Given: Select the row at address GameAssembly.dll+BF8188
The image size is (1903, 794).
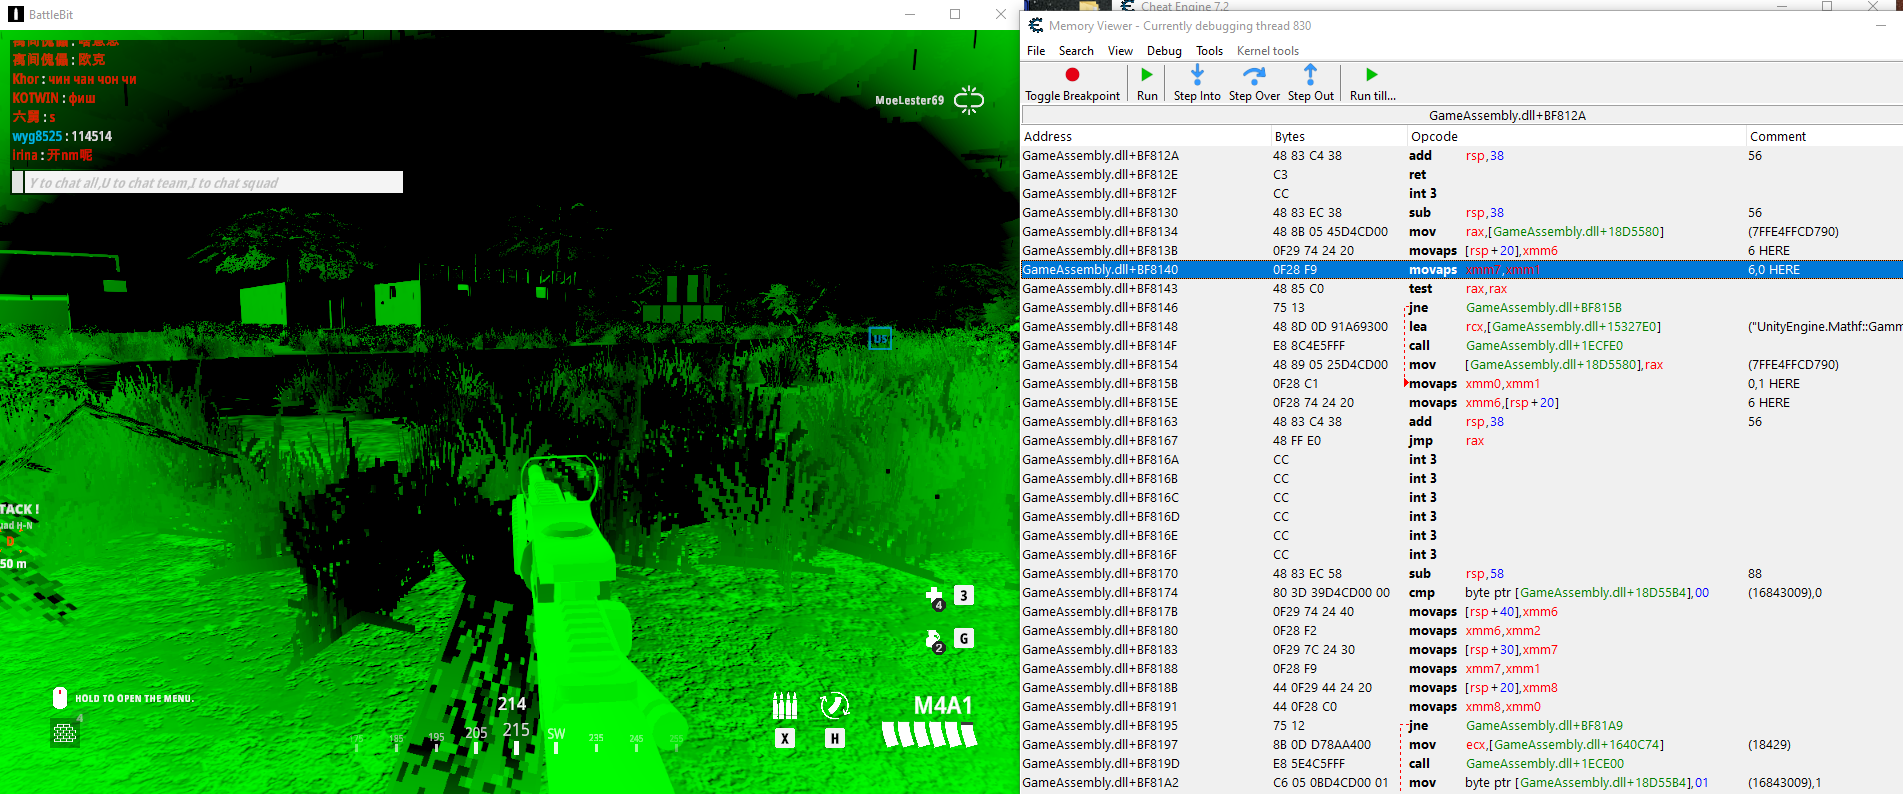Looking at the screenshot, I should (x=1462, y=669).
